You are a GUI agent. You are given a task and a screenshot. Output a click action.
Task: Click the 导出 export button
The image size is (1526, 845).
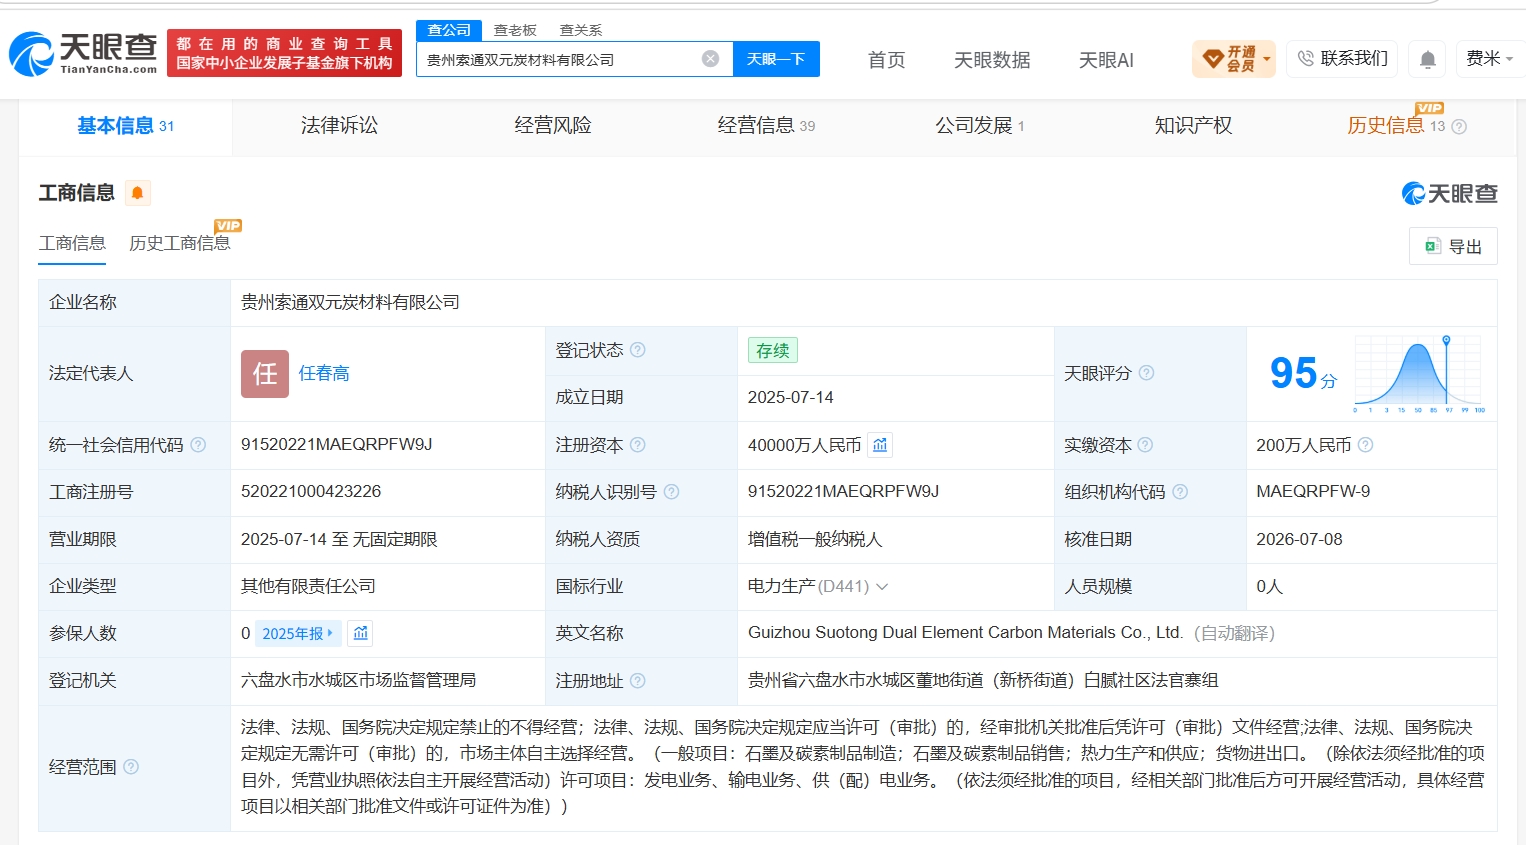pos(1453,246)
